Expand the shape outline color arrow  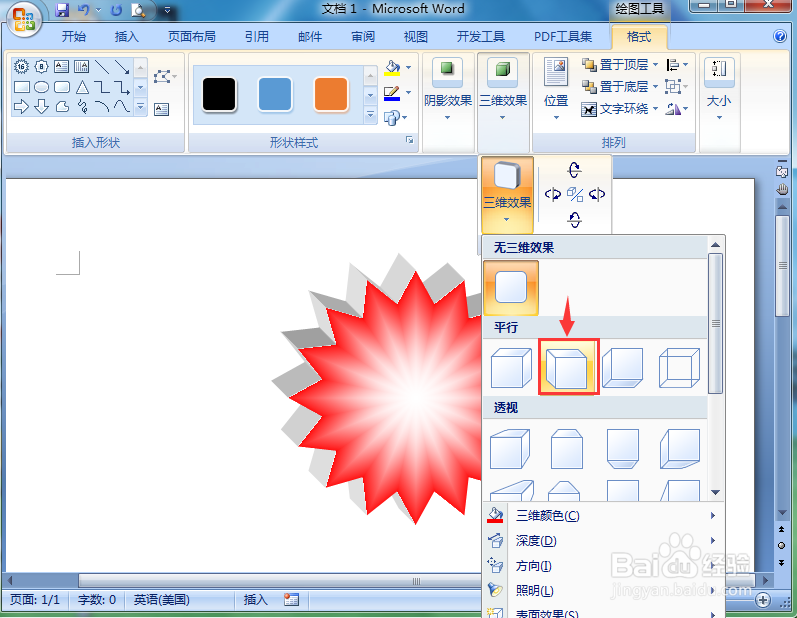pos(408,92)
